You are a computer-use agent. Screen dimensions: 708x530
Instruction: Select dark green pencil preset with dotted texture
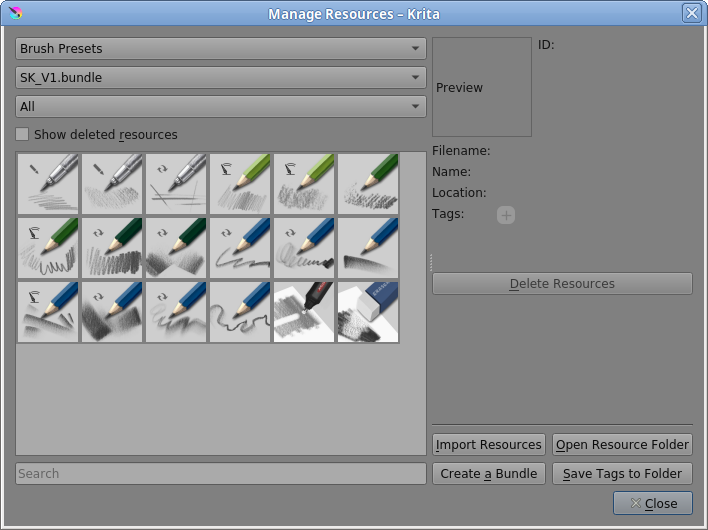(x=368, y=184)
